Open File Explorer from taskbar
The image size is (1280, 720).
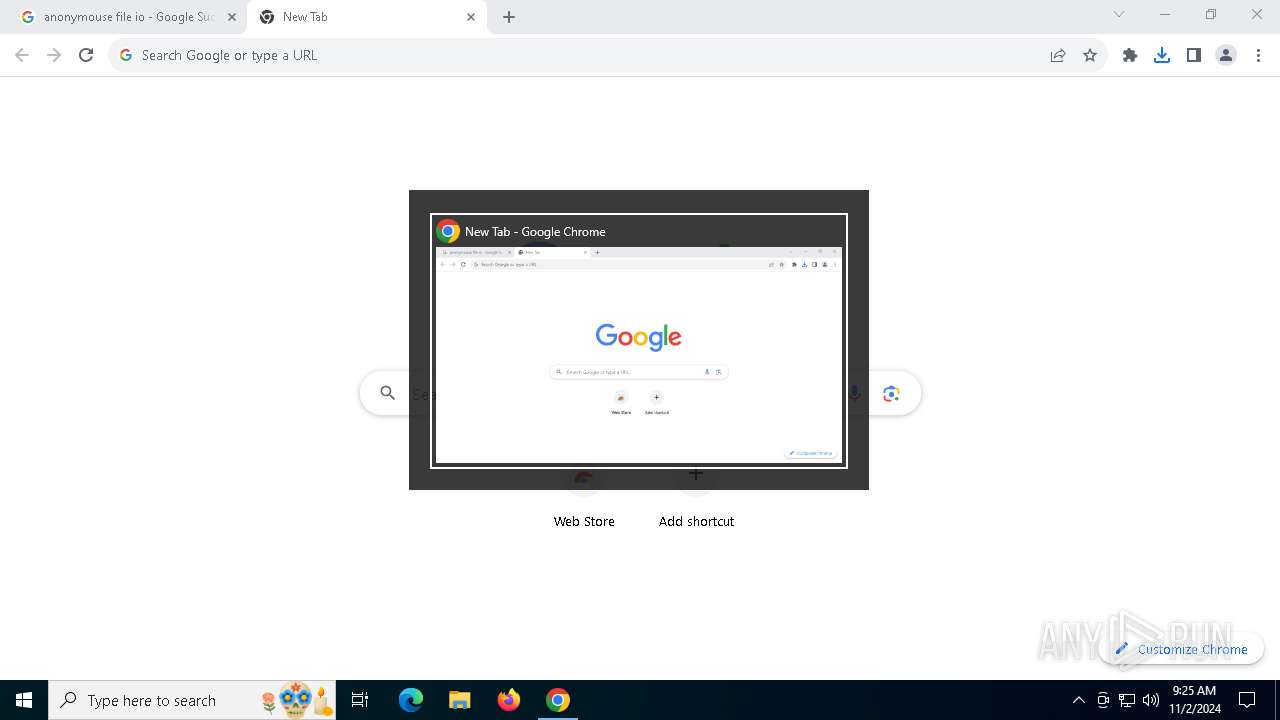tap(459, 700)
